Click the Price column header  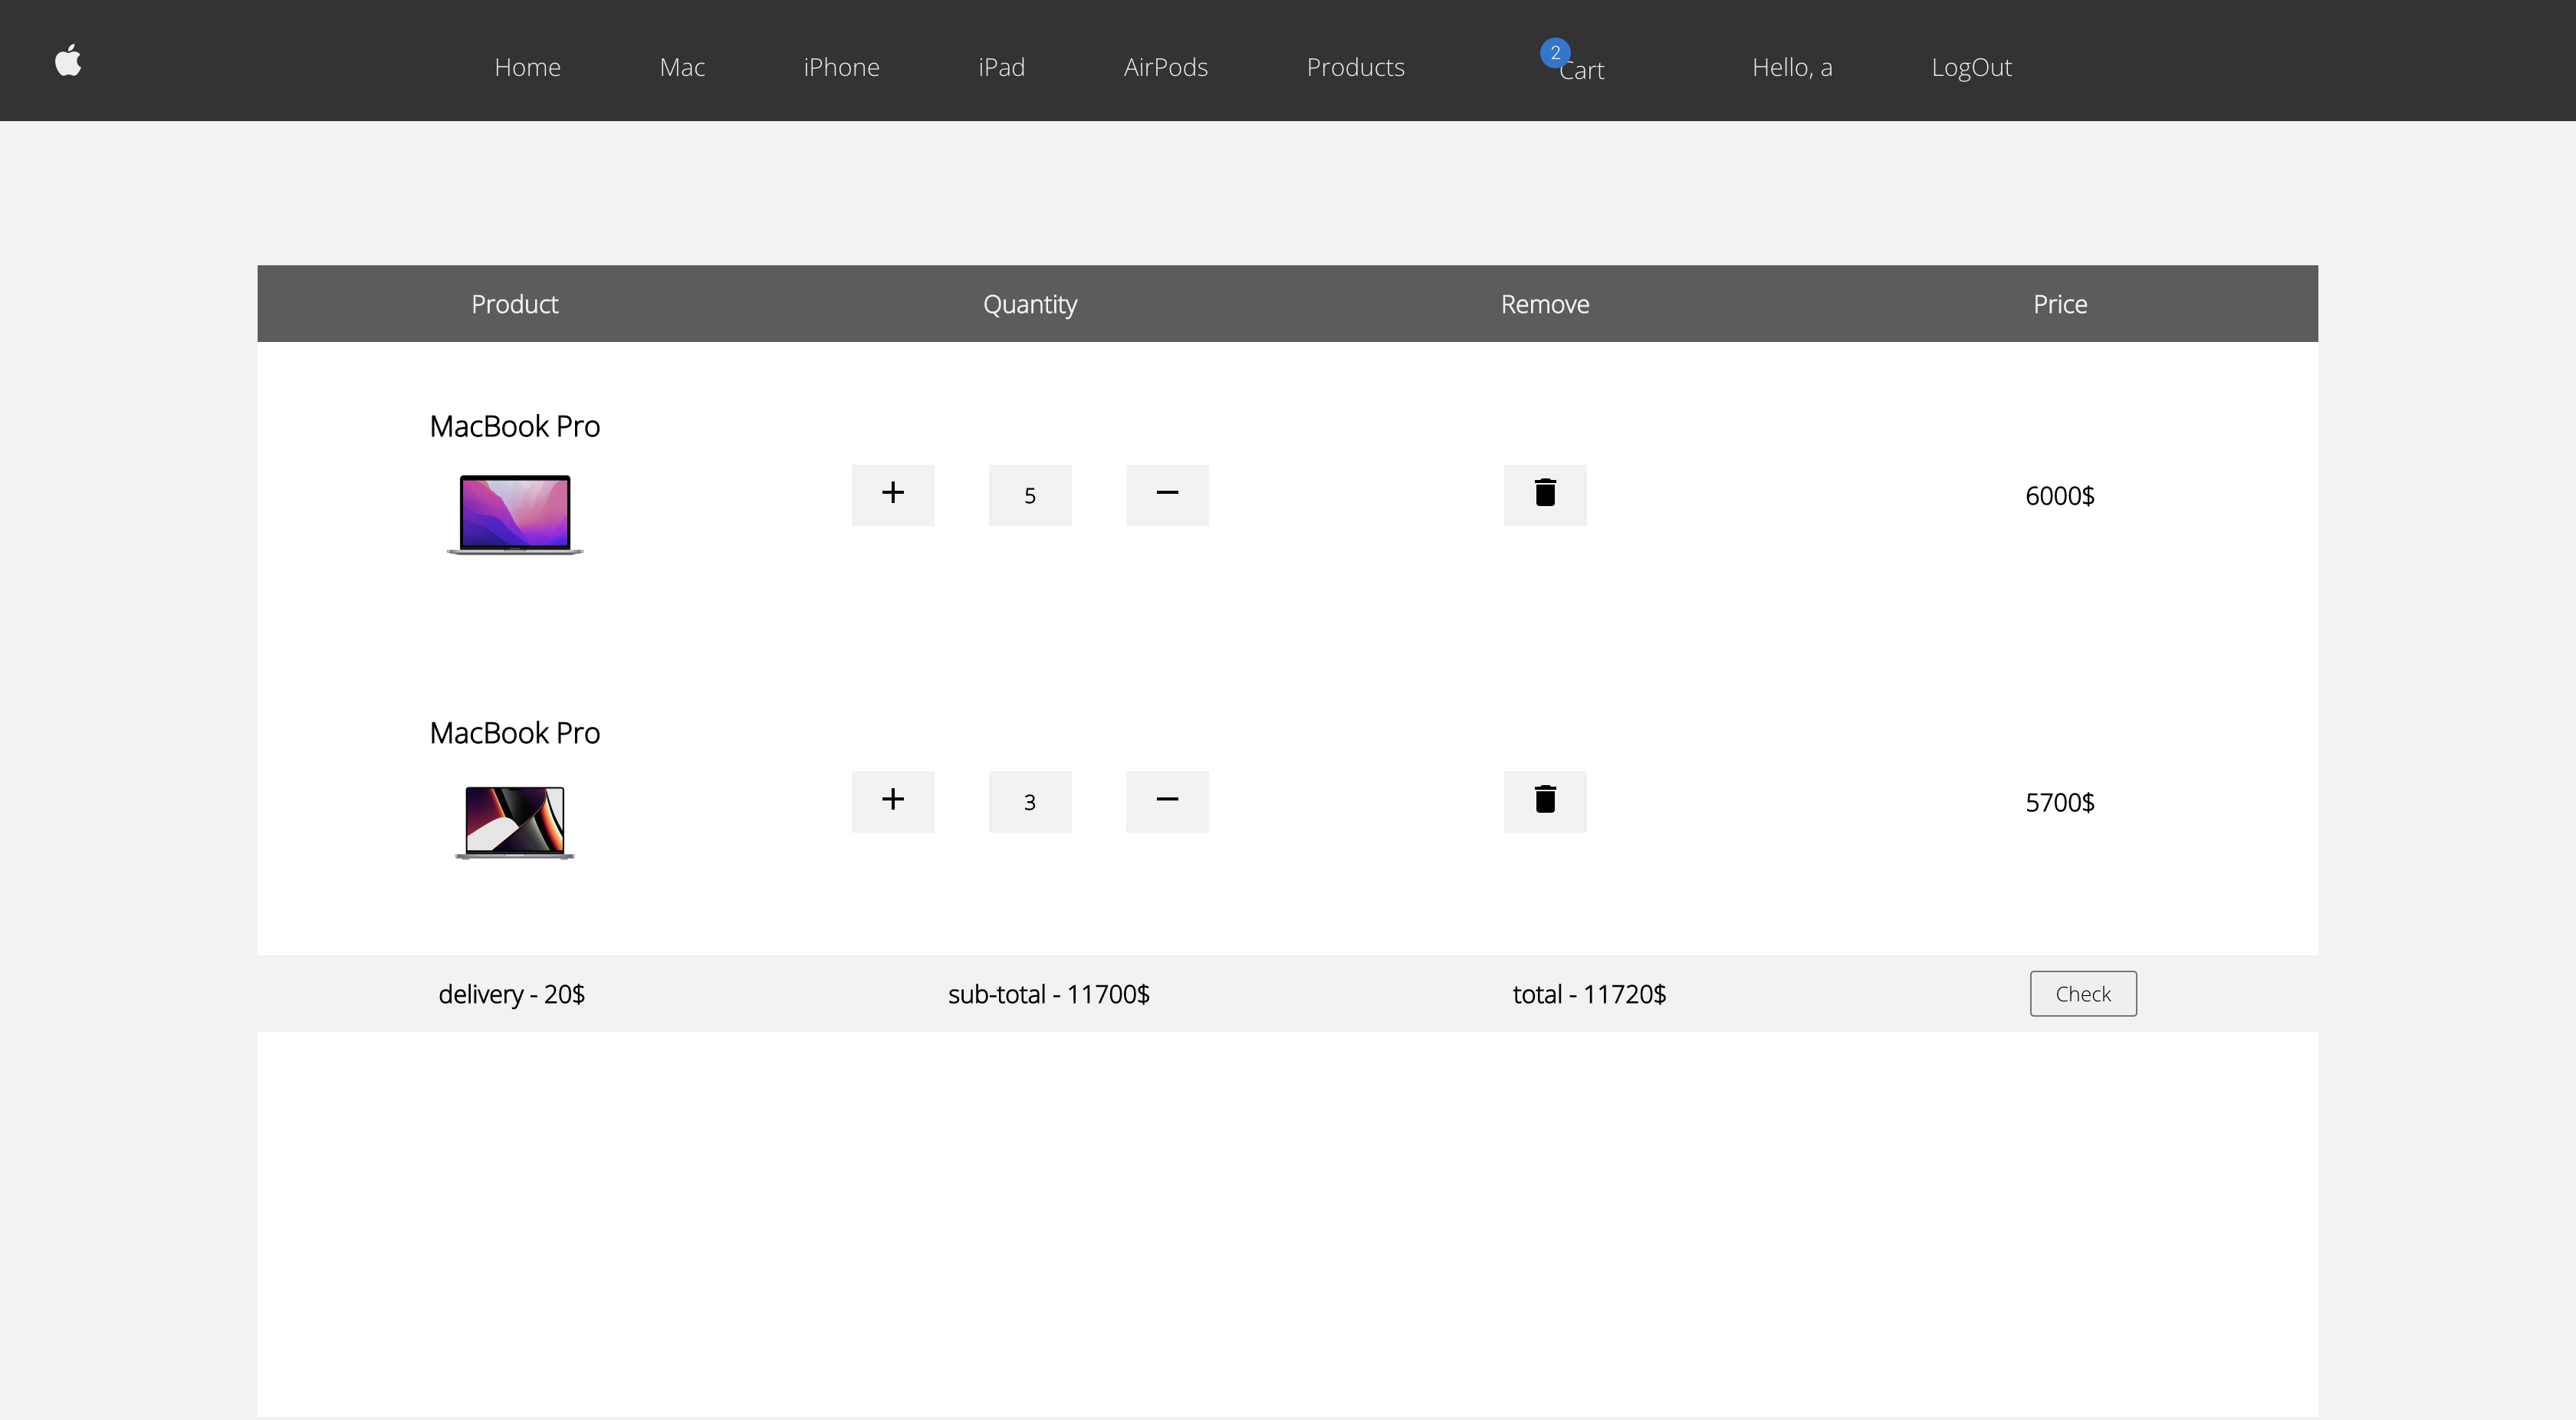coord(2060,304)
